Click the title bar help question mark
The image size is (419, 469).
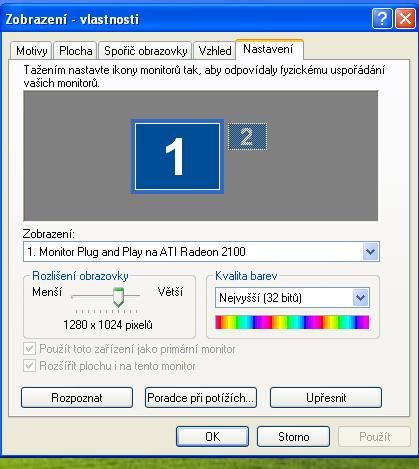pyautogui.click(x=382, y=19)
